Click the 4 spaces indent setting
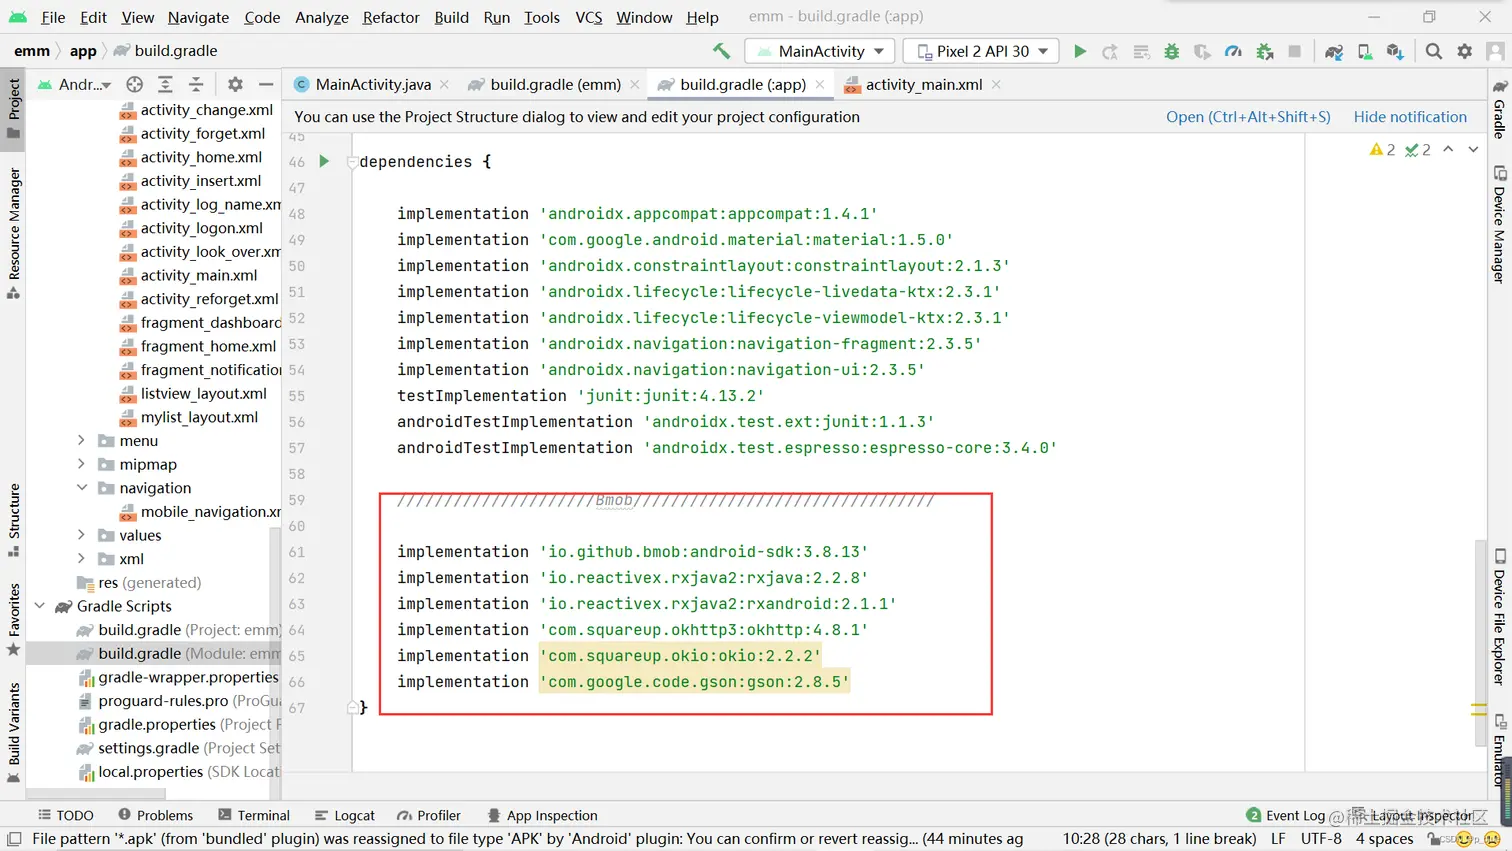Viewport: 1512px width, 851px height. 1384,839
